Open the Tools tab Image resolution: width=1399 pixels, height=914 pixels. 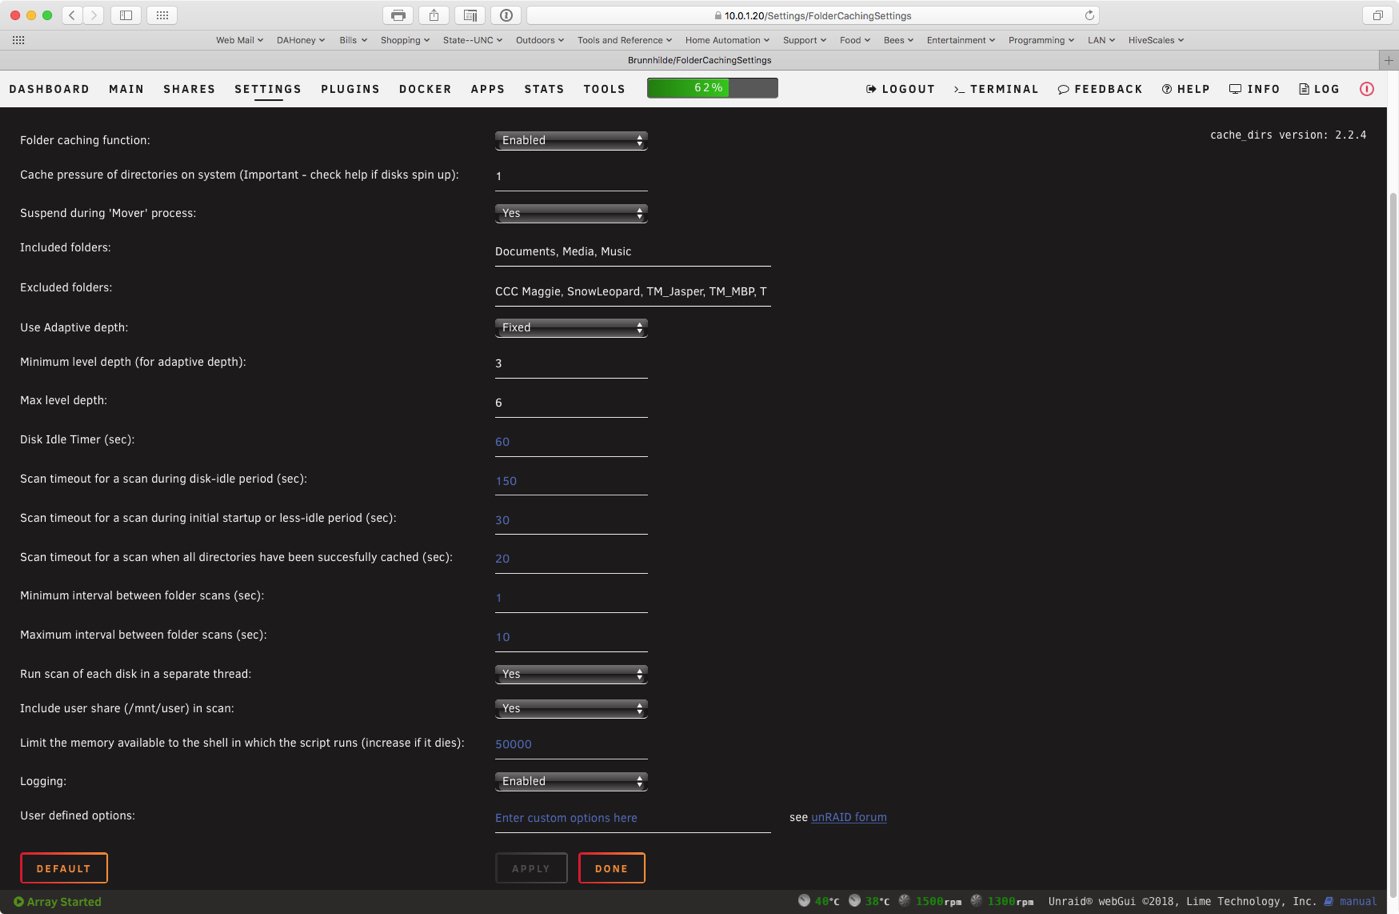604,89
